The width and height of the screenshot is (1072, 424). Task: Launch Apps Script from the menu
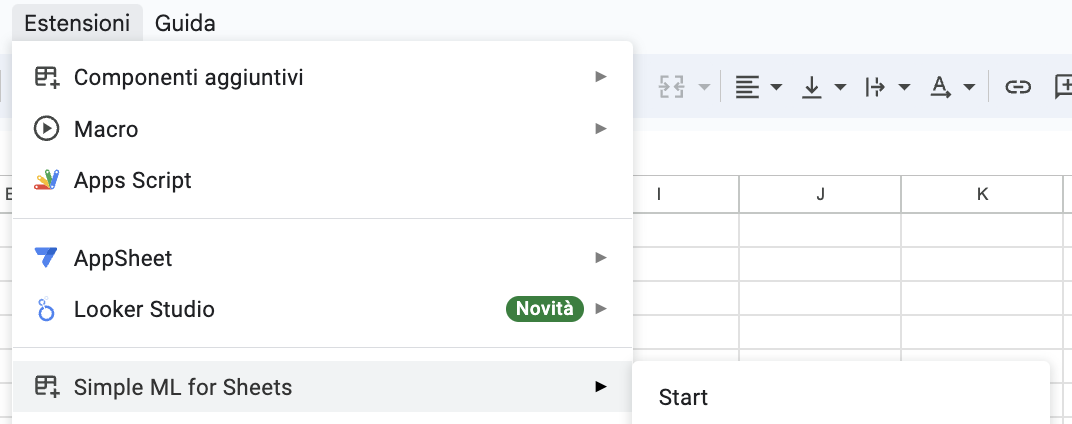322,181
